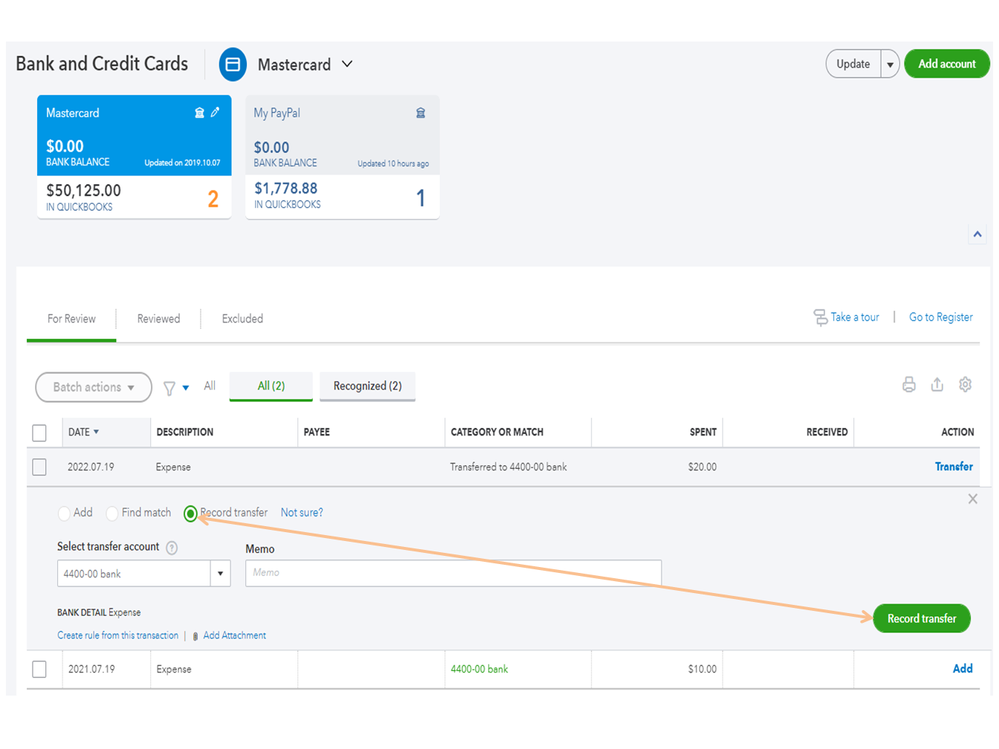
Task: Select the My PayPal account card
Action: (x=342, y=157)
